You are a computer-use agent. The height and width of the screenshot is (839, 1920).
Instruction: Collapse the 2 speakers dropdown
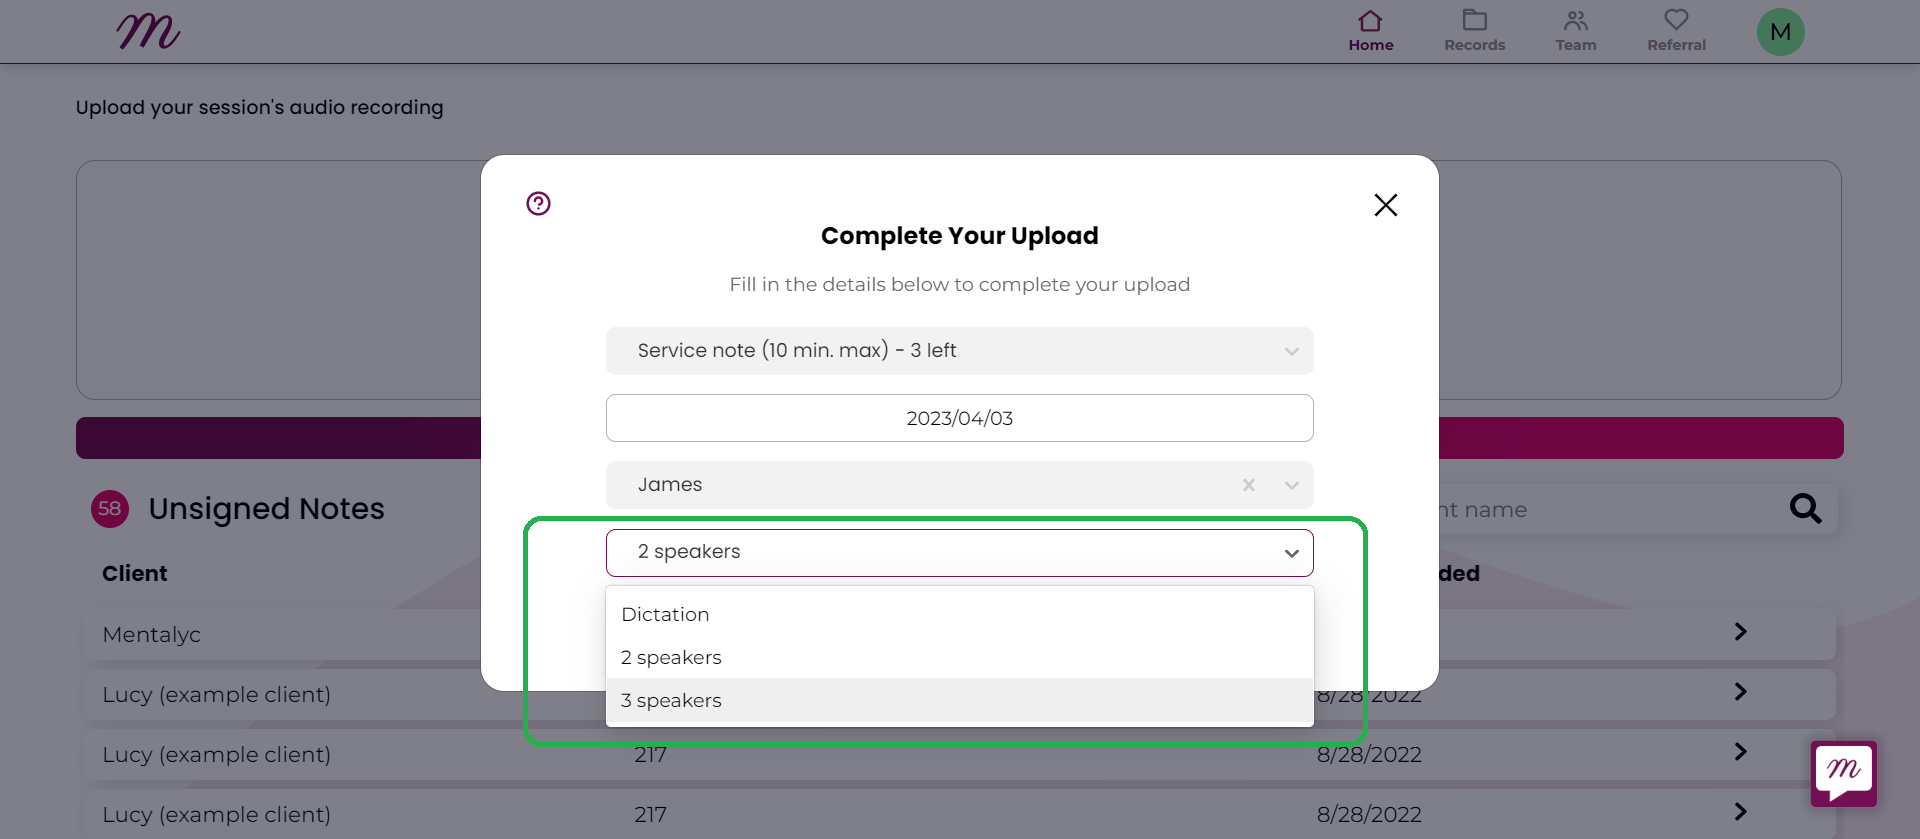coord(1291,553)
